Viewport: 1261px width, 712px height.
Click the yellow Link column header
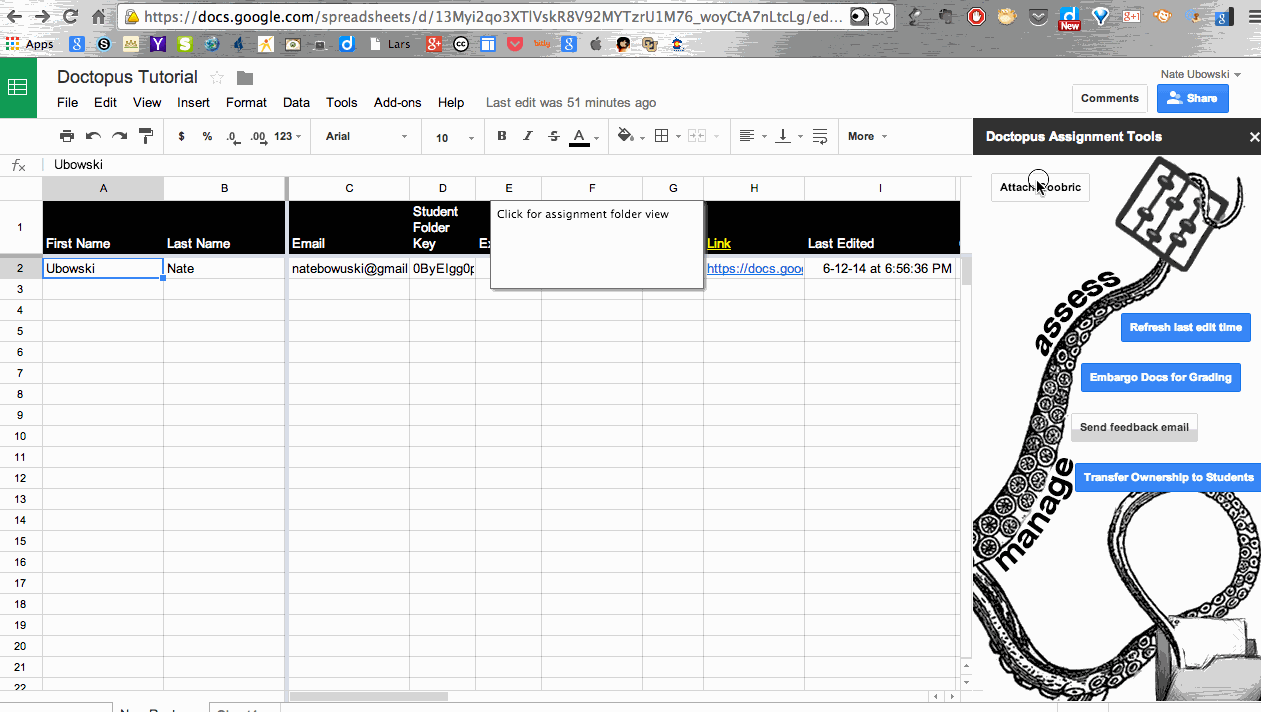click(x=719, y=243)
